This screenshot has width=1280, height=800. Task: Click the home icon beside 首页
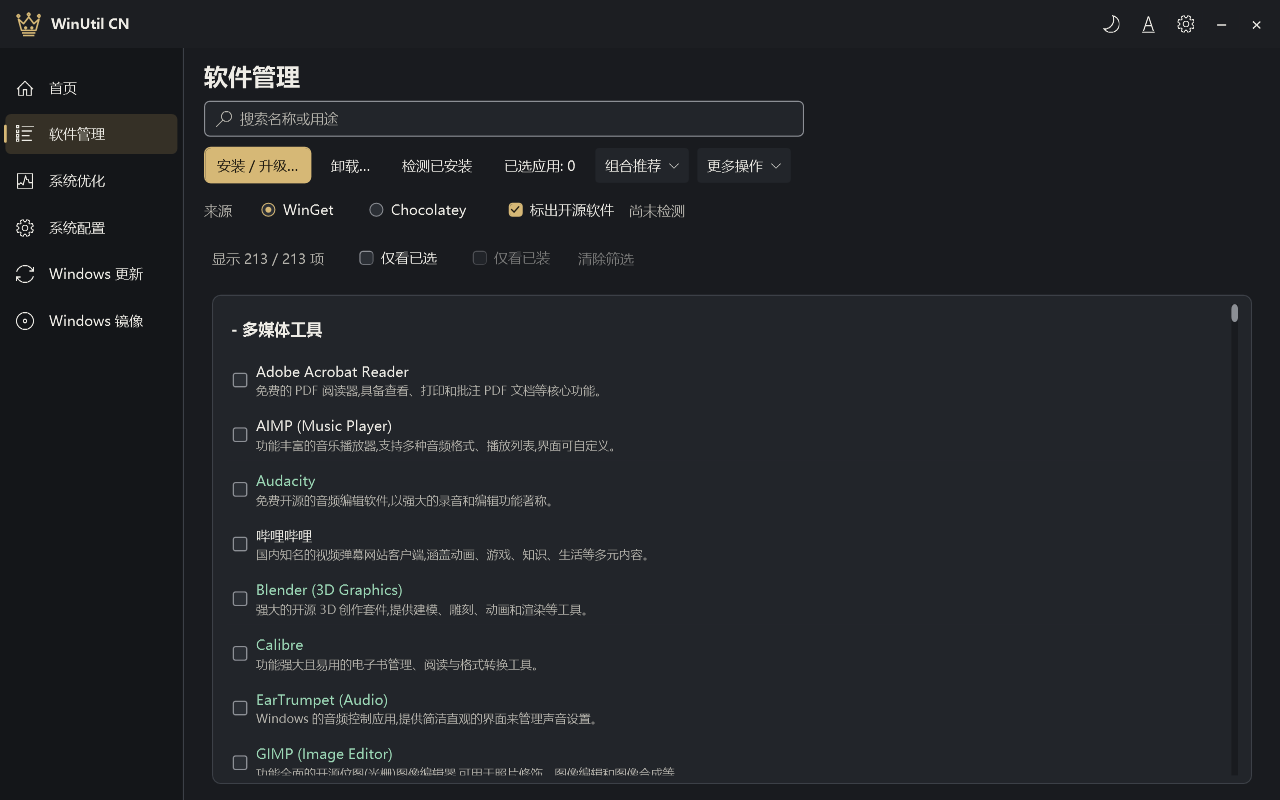25,88
